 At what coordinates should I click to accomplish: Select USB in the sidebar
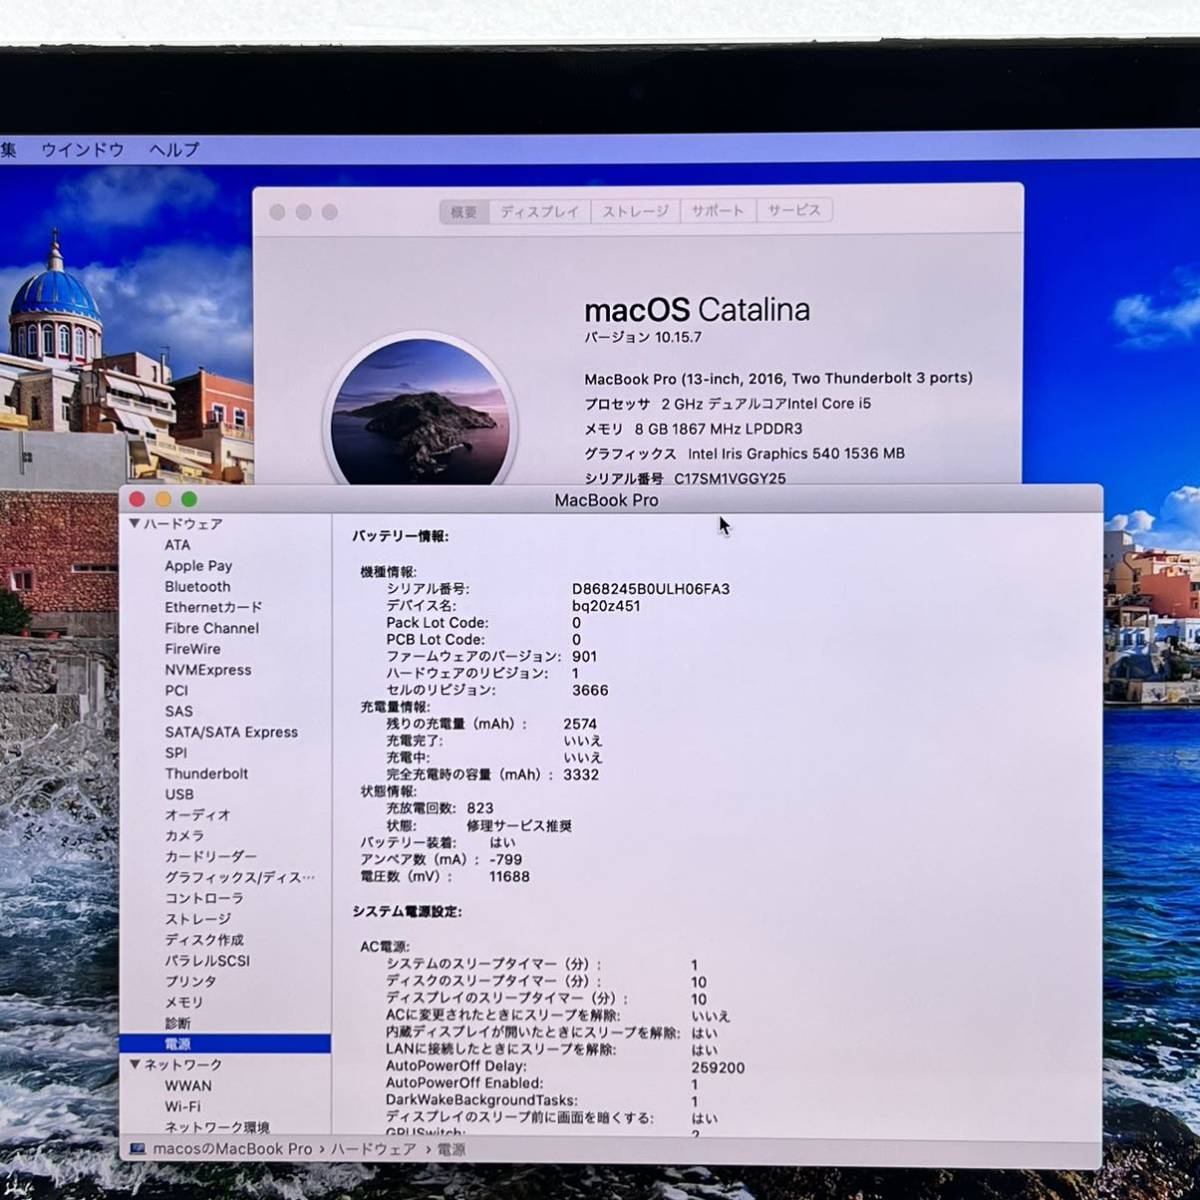(x=179, y=794)
